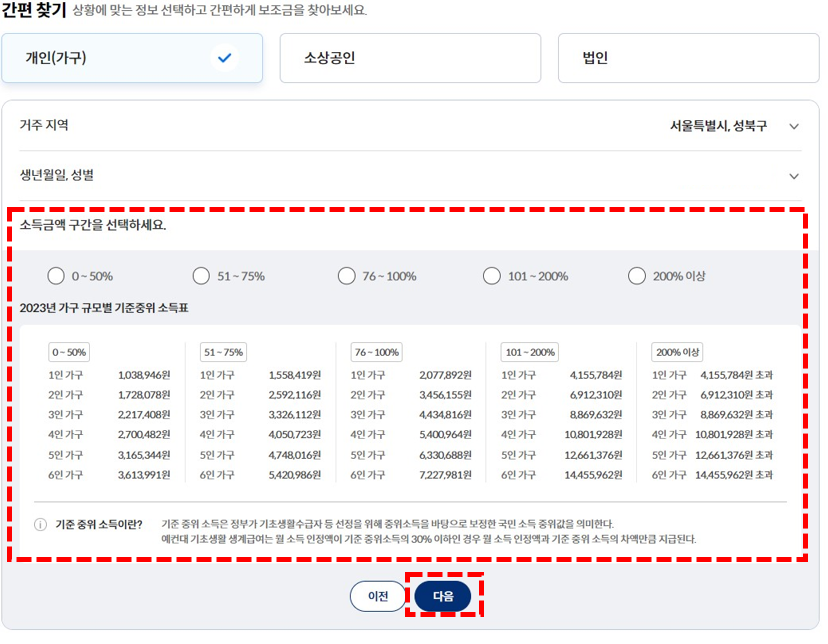Click the 다음 button
The image size is (828, 644).
point(444,595)
